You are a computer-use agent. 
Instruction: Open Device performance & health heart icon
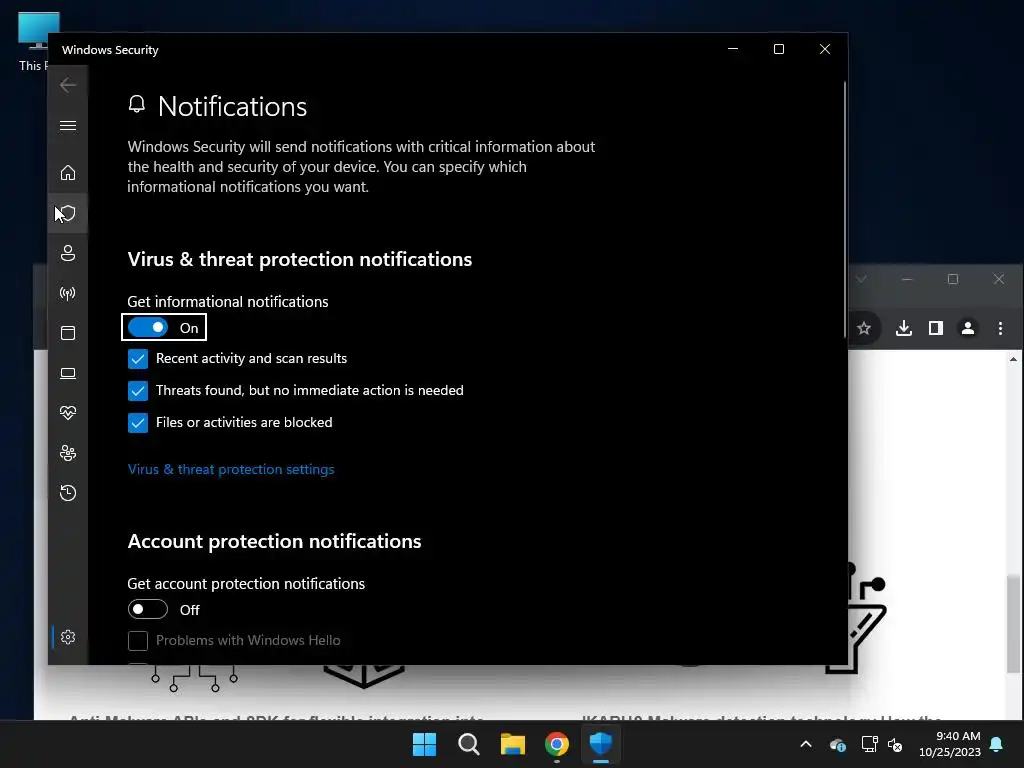[68, 413]
